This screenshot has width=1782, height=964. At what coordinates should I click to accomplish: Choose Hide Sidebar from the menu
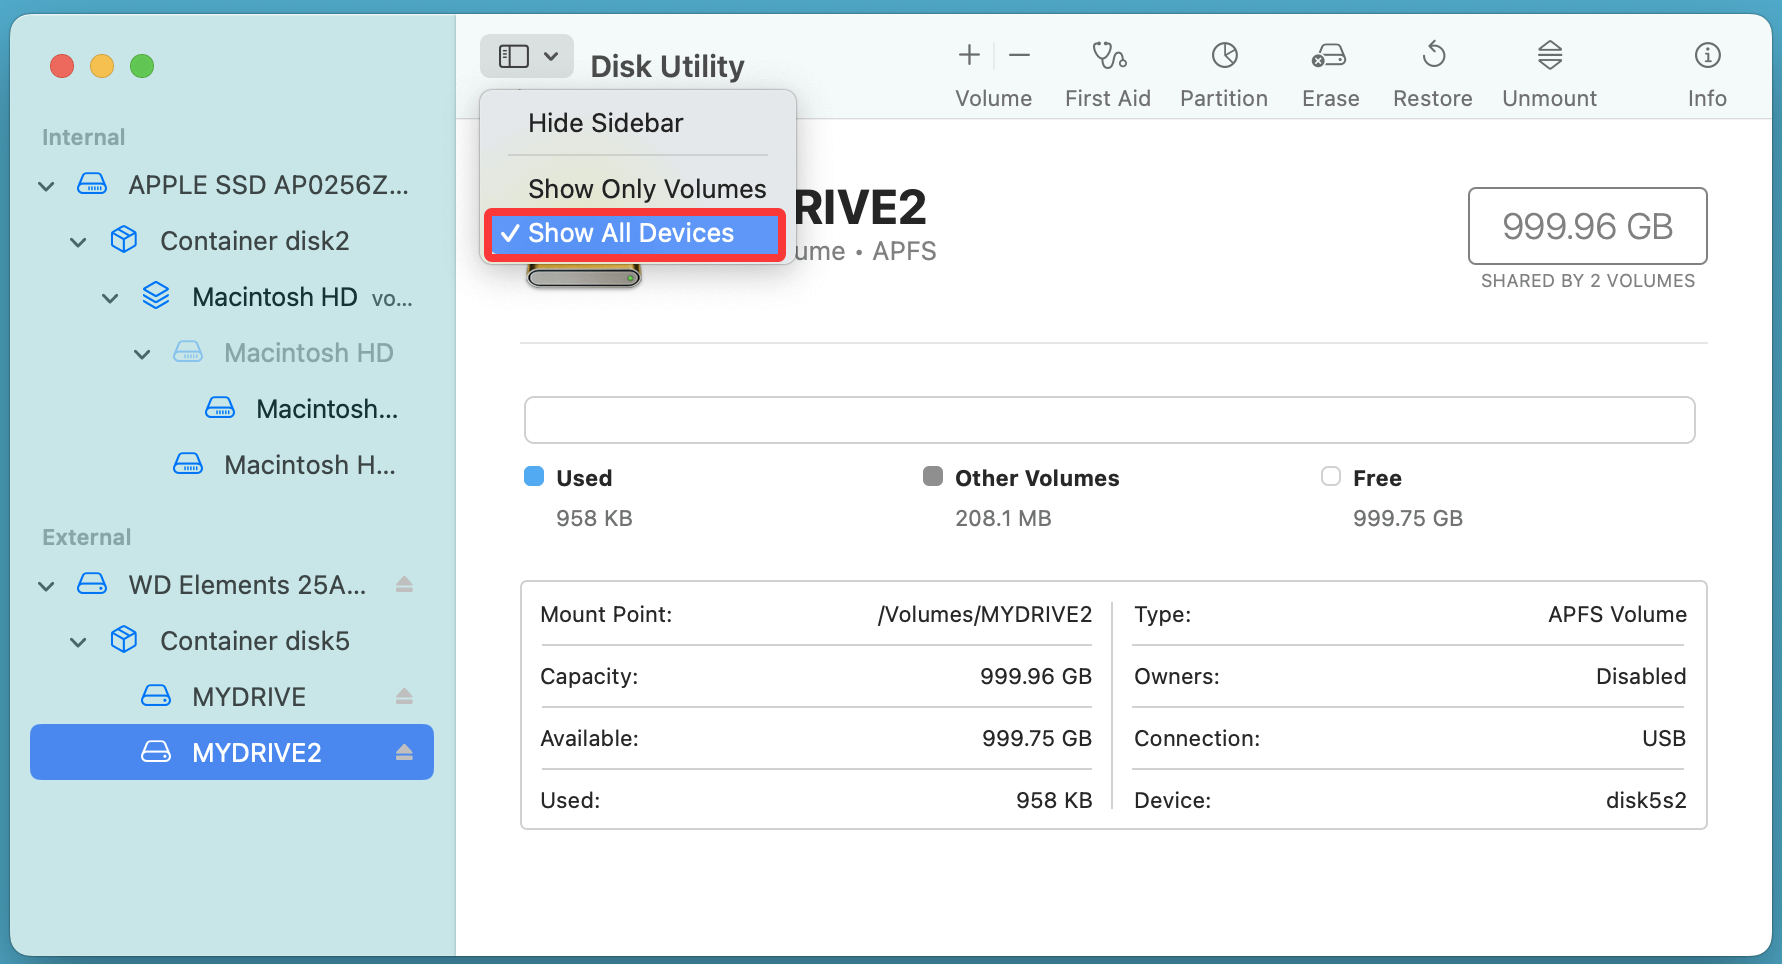(x=605, y=122)
